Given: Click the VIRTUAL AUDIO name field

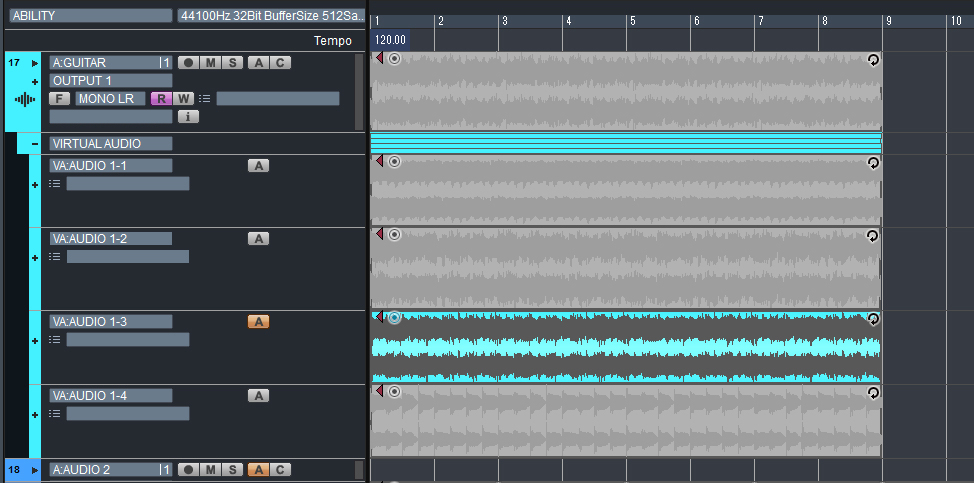Looking at the screenshot, I should [x=111, y=144].
